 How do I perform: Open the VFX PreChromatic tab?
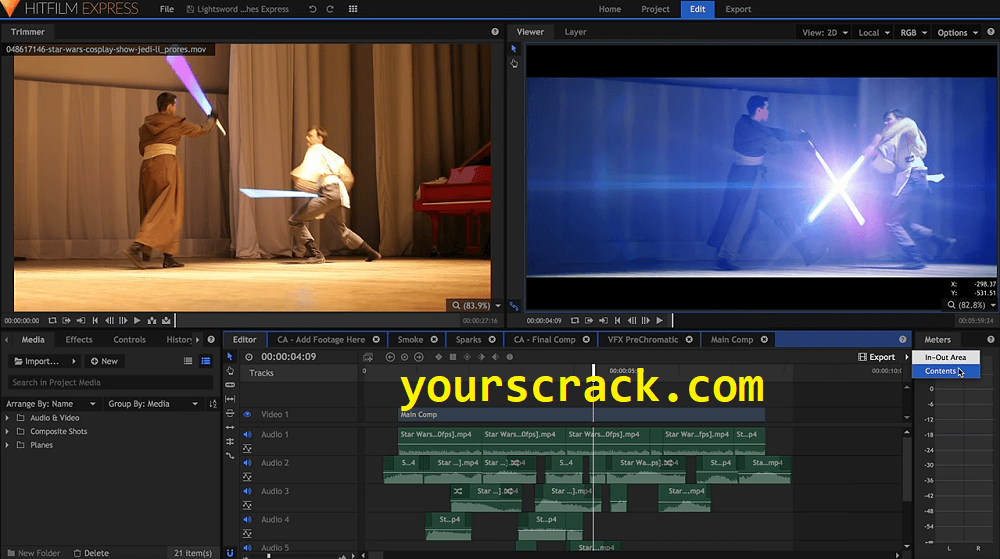pos(643,340)
